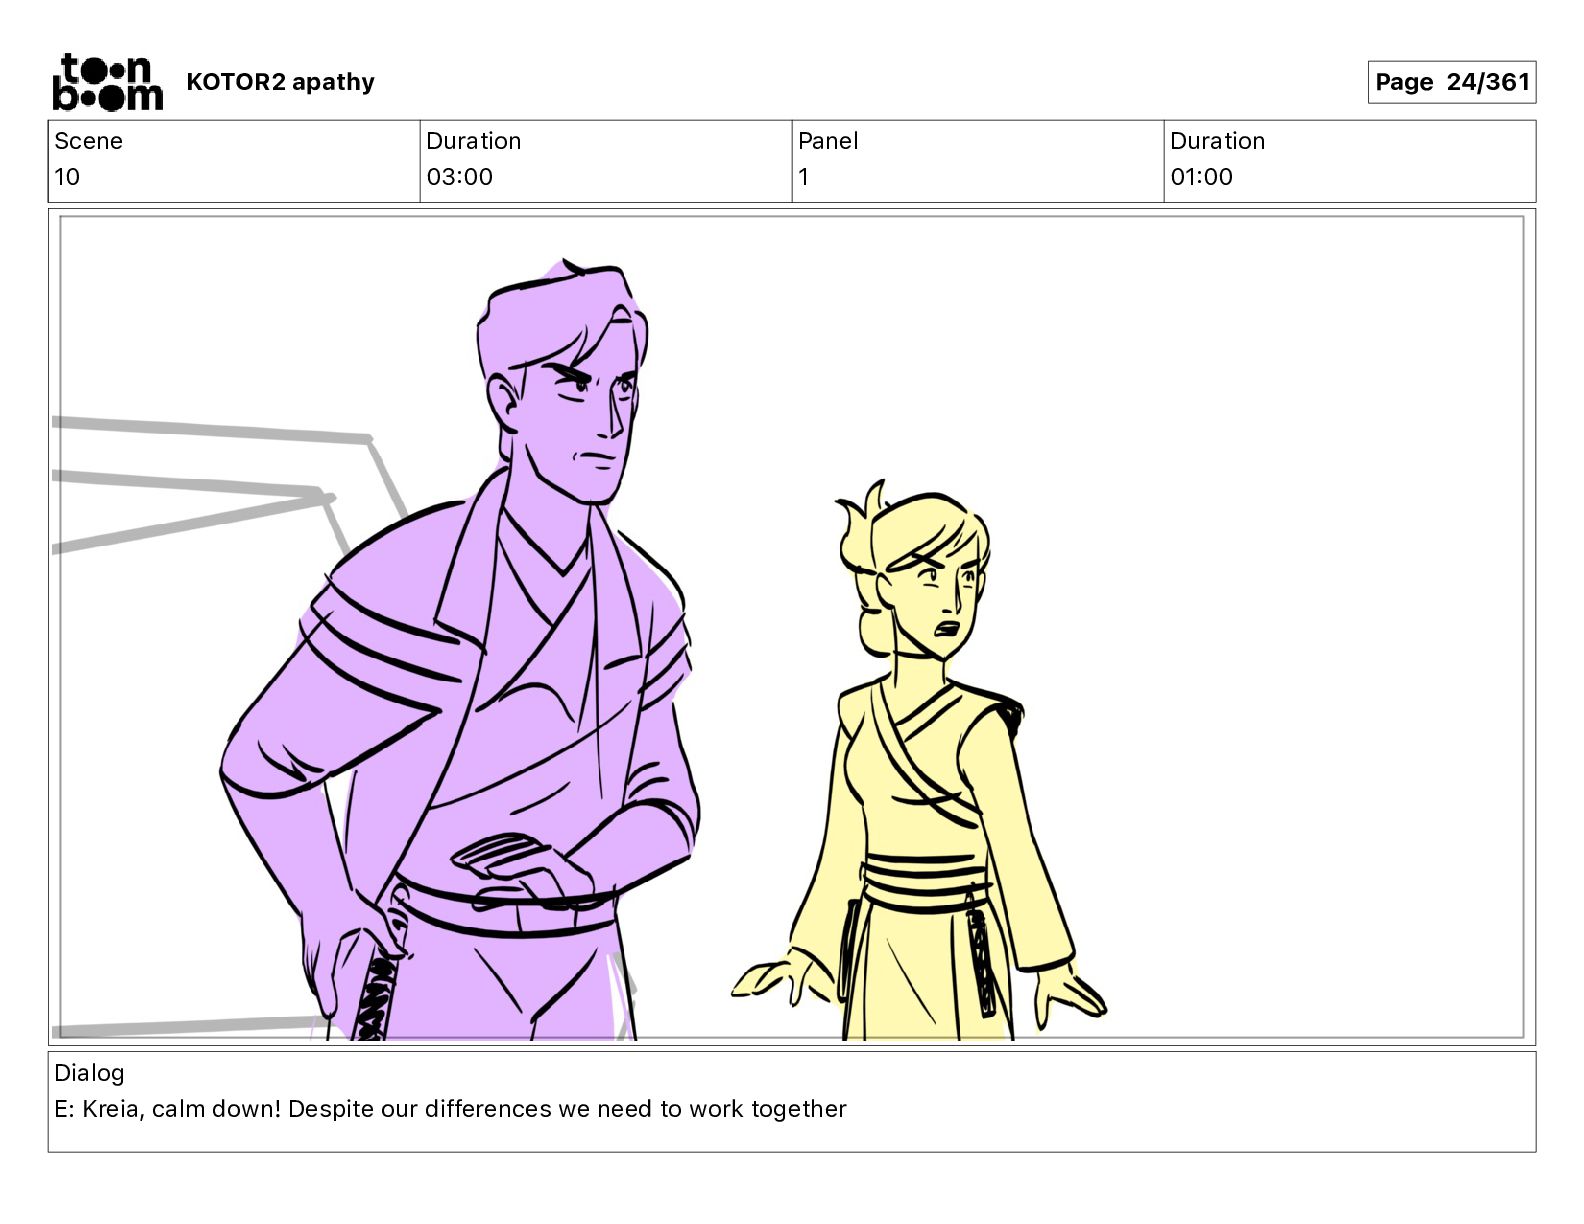This screenshot has width=1584, height=1224.
Task: Click the Toon Boom logo
Action: 107,82
